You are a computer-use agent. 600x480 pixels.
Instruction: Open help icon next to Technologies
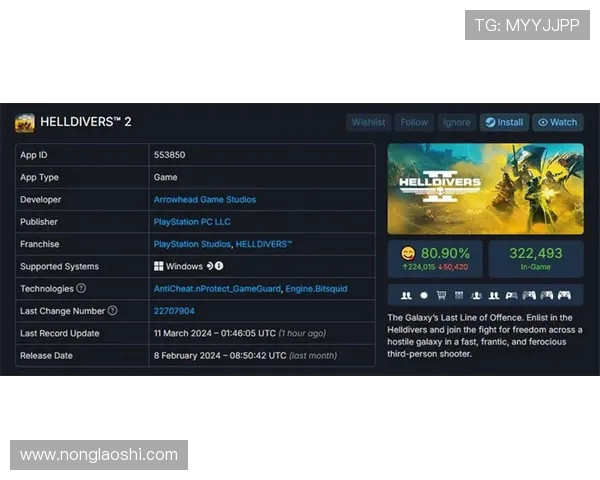point(81,289)
